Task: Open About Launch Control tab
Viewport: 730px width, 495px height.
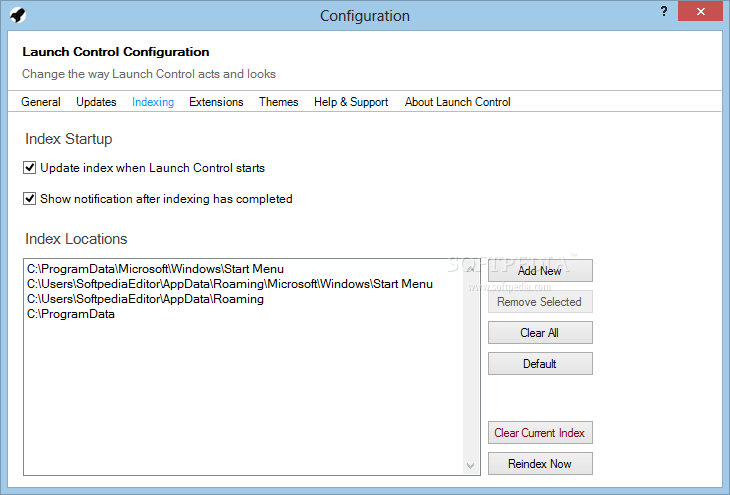Action: pos(458,102)
